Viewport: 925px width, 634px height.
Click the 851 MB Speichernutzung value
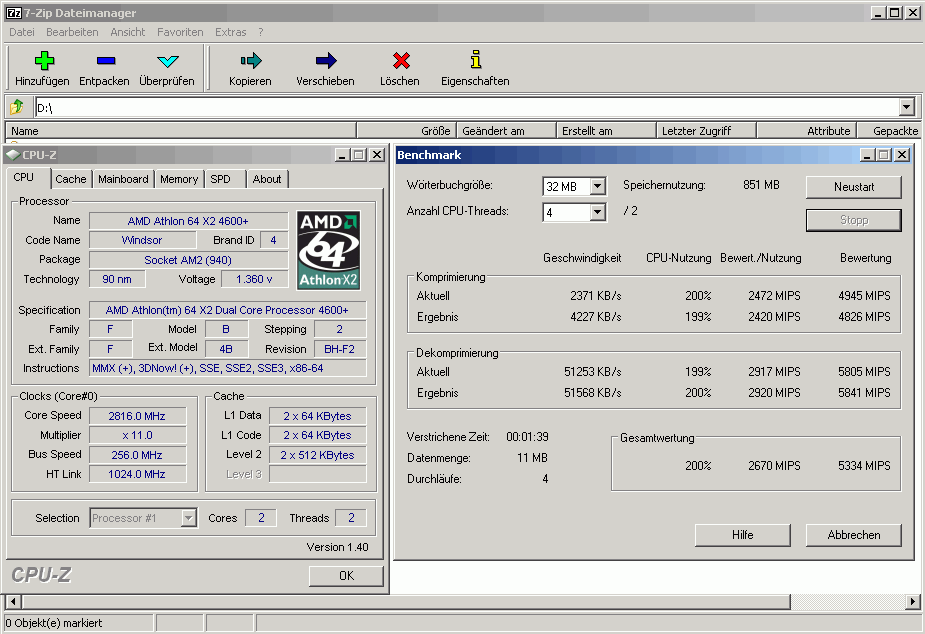click(761, 185)
